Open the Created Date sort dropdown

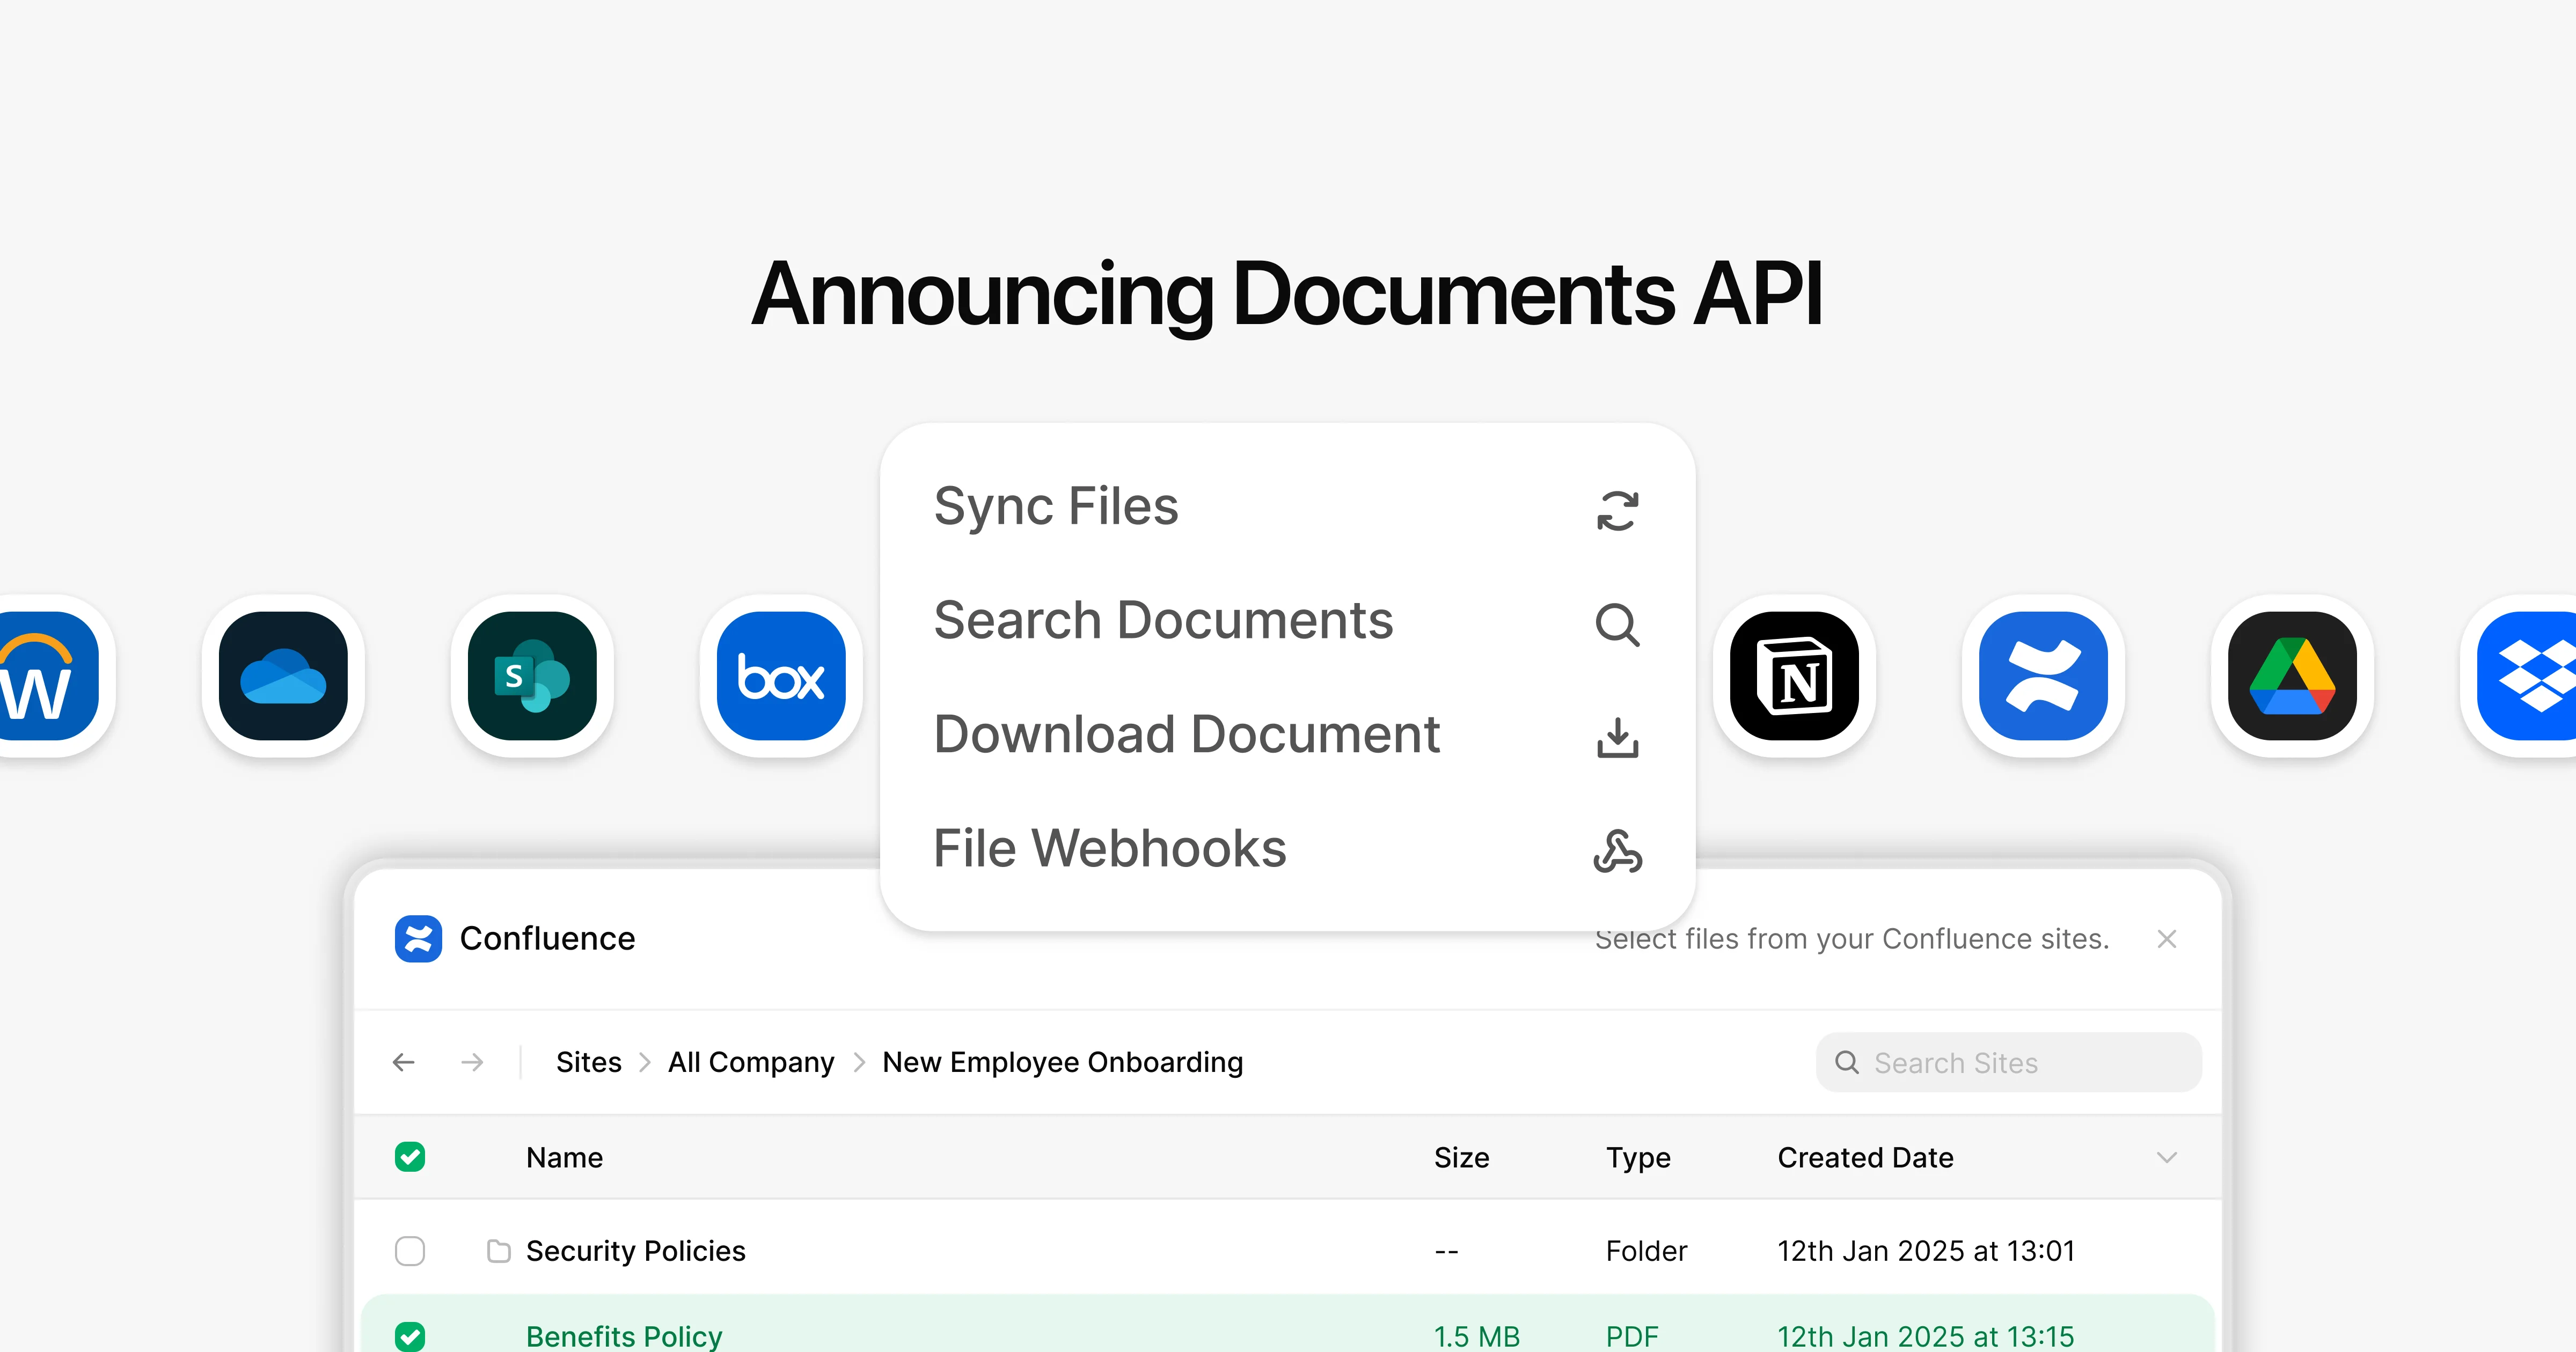[x=2167, y=1157]
